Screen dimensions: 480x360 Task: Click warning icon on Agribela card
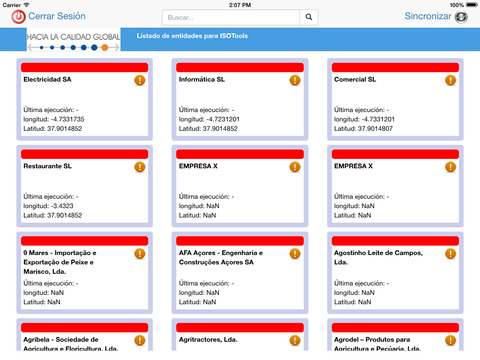point(140,340)
